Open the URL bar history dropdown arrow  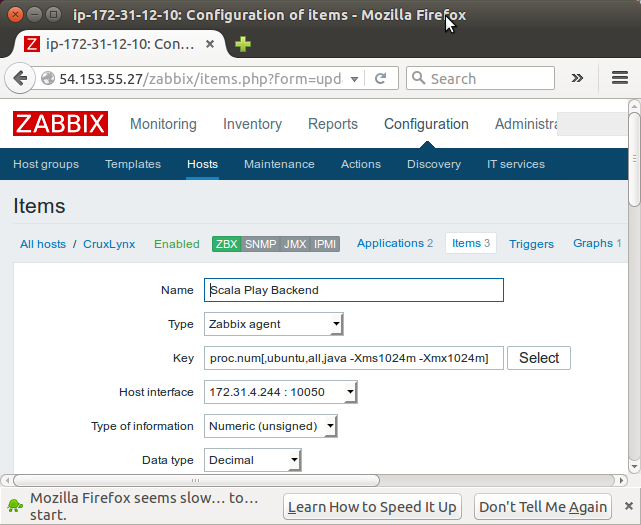tap(354, 79)
